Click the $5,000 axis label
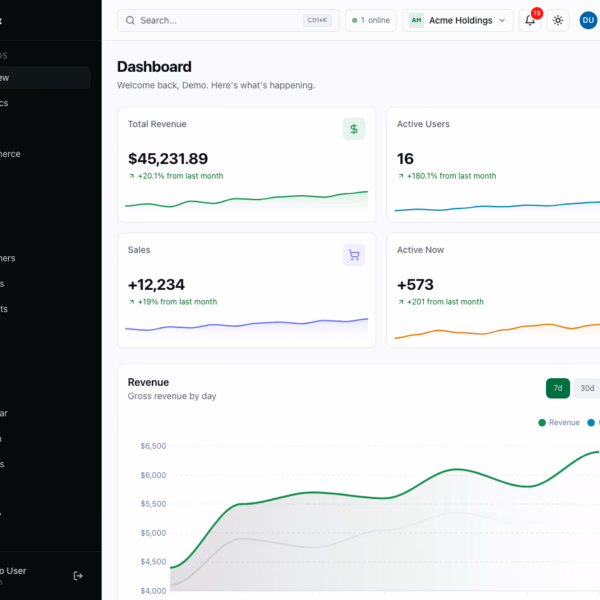This screenshot has height=600, width=600. point(153,533)
